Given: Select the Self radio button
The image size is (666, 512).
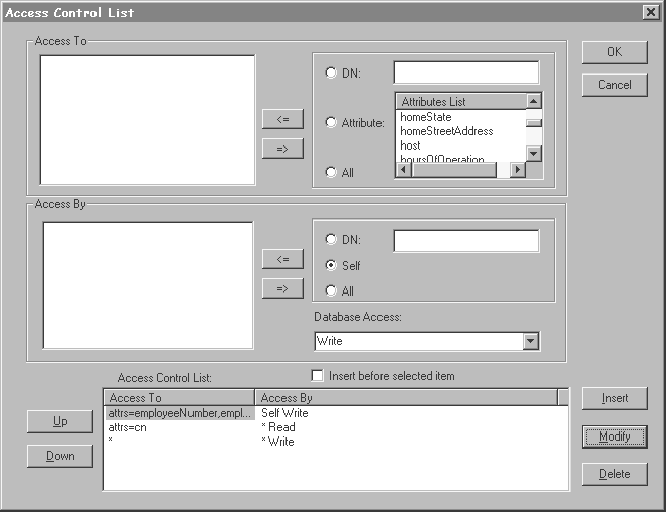Looking at the screenshot, I should click(332, 266).
